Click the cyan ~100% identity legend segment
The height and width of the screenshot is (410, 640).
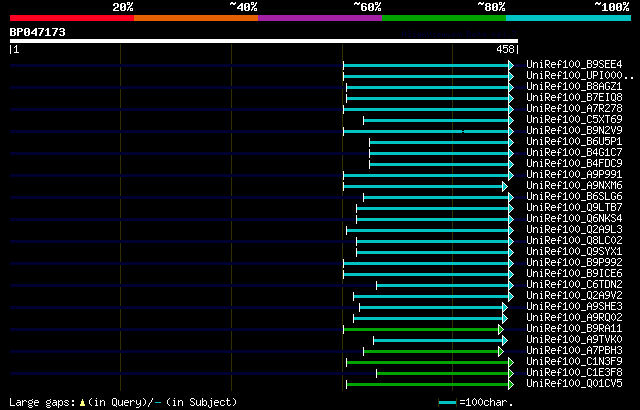569,18
